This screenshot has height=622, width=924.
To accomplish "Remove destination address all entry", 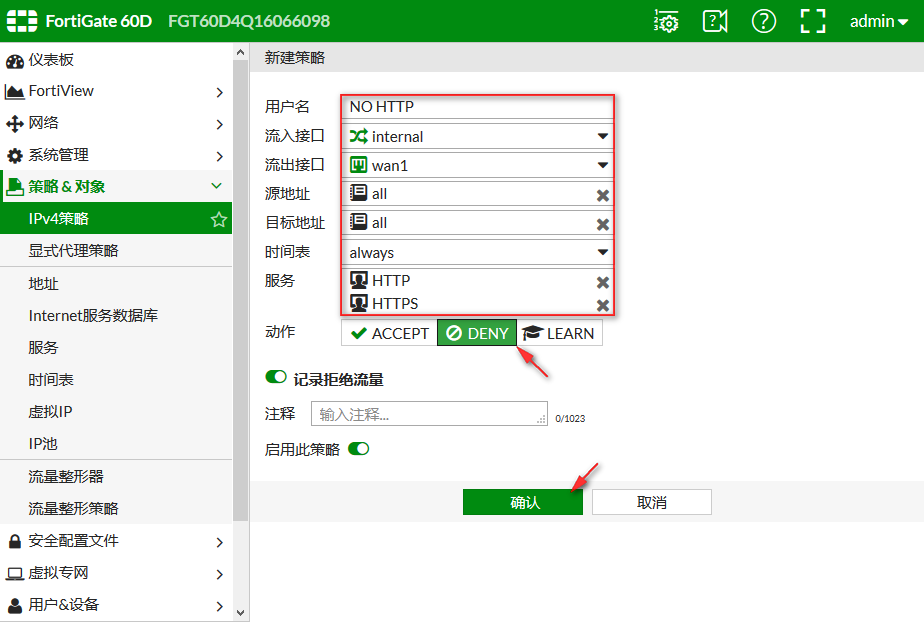I will tap(602, 224).
